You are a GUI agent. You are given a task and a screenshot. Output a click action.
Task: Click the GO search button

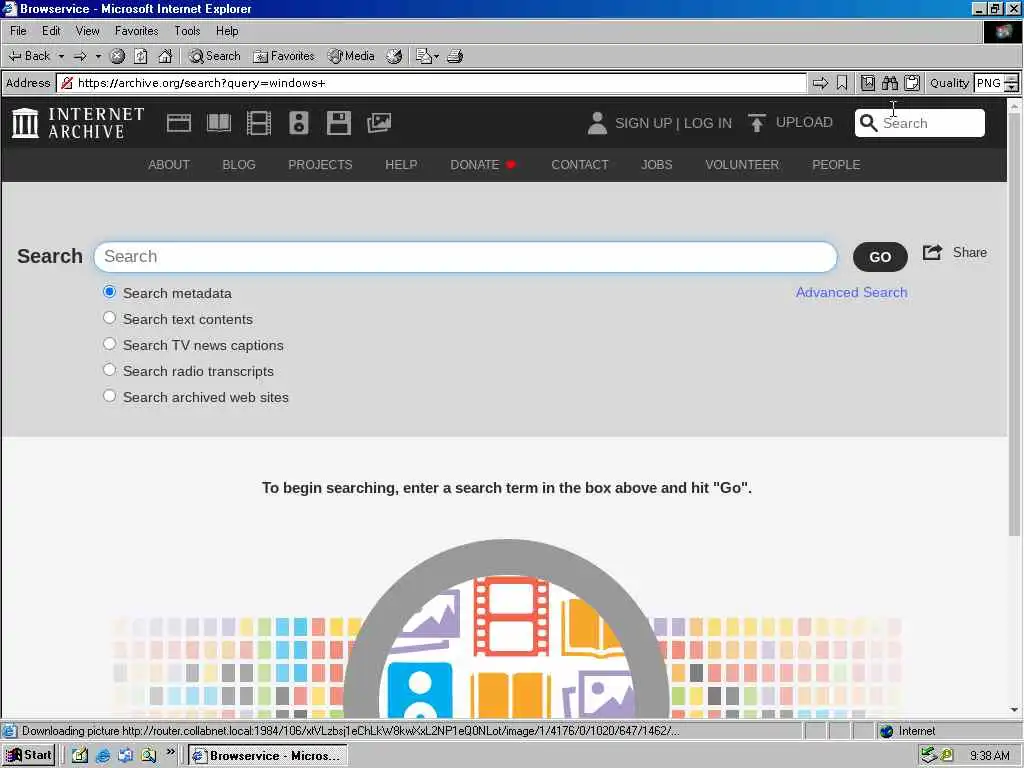pos(880,257)
